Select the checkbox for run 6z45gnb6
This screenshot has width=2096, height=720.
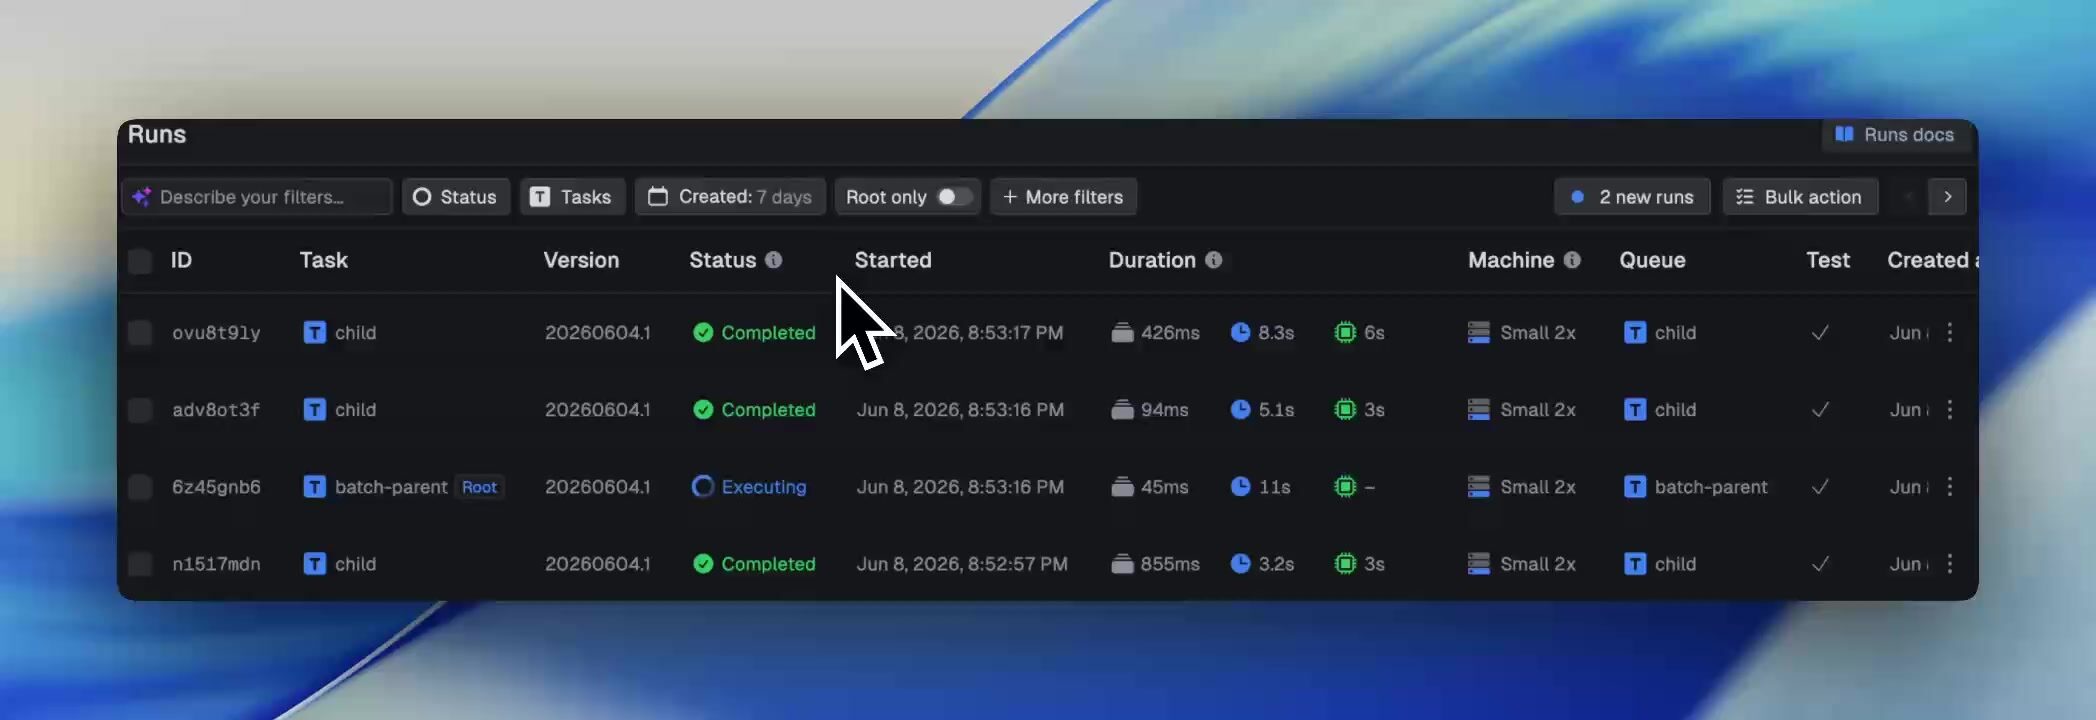point(140,487)
